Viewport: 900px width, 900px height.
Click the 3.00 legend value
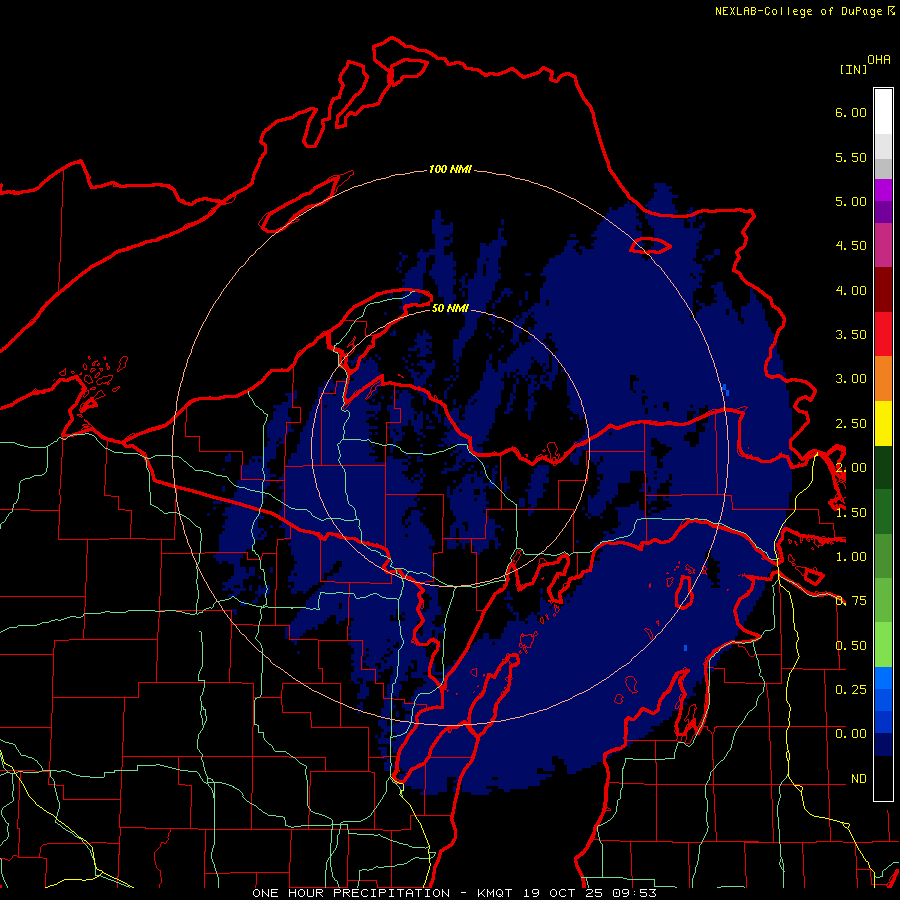(851, 379)
